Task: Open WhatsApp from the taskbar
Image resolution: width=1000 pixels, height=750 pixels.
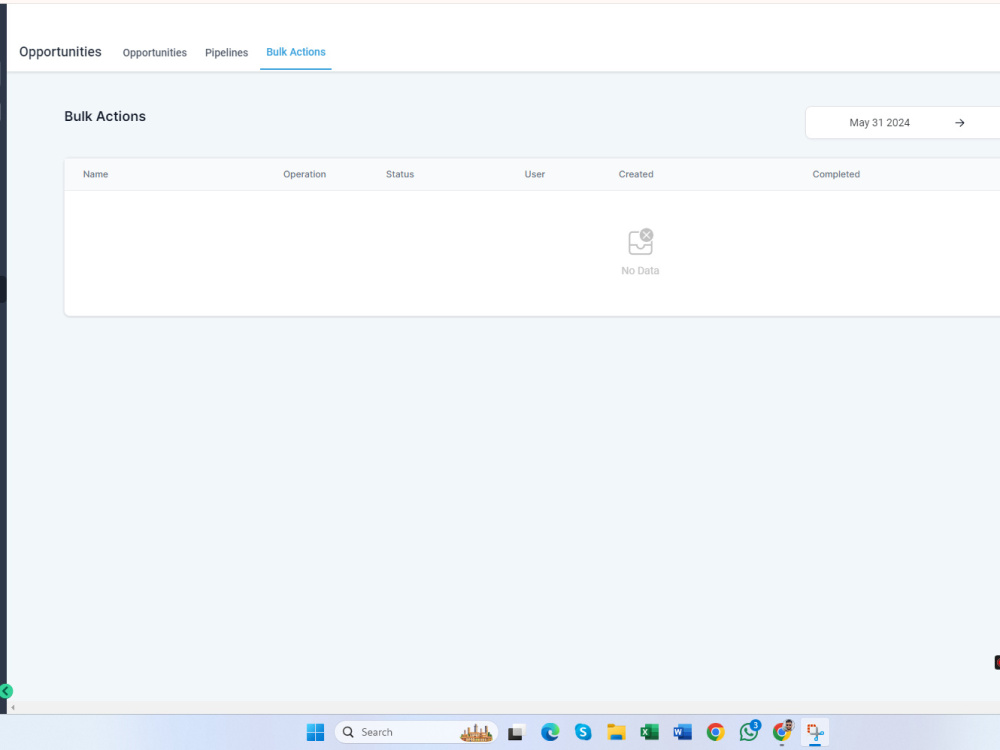Action: pyautogui.click(x=749, y=732)
